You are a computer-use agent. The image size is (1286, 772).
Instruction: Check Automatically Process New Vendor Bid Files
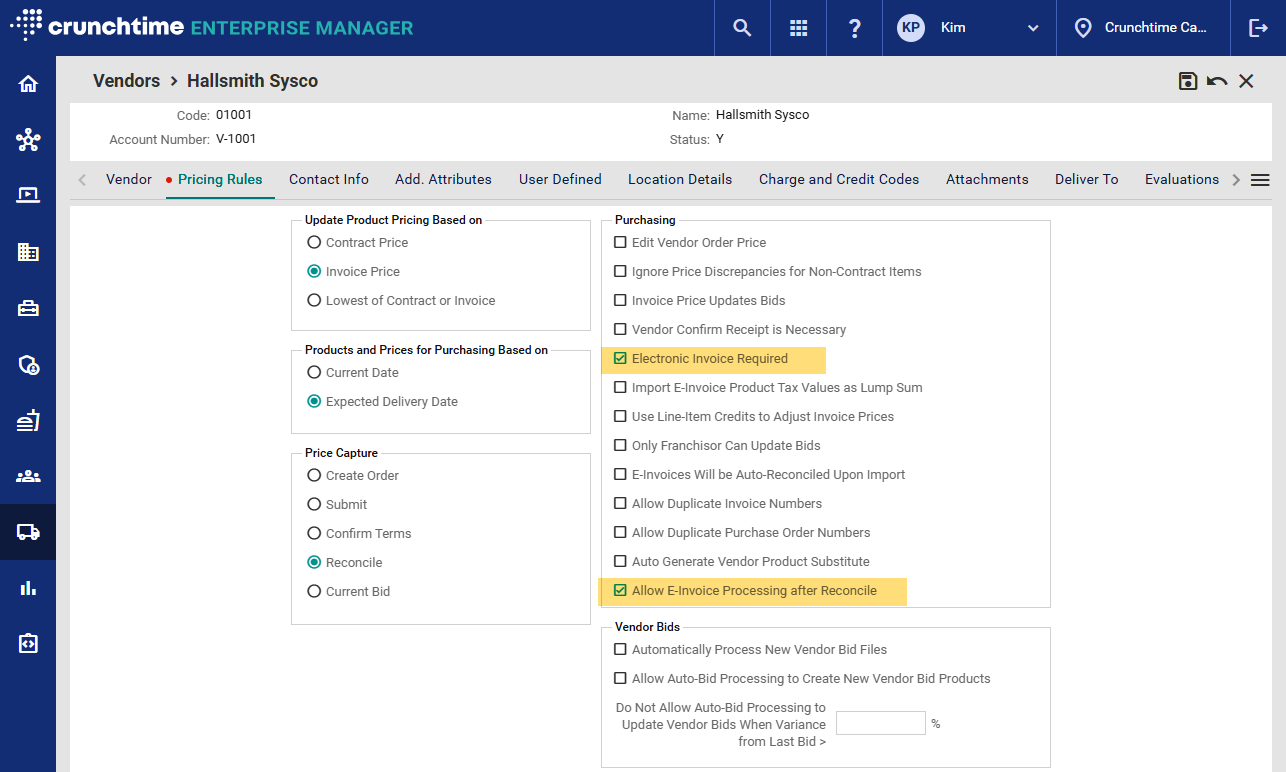620,649
